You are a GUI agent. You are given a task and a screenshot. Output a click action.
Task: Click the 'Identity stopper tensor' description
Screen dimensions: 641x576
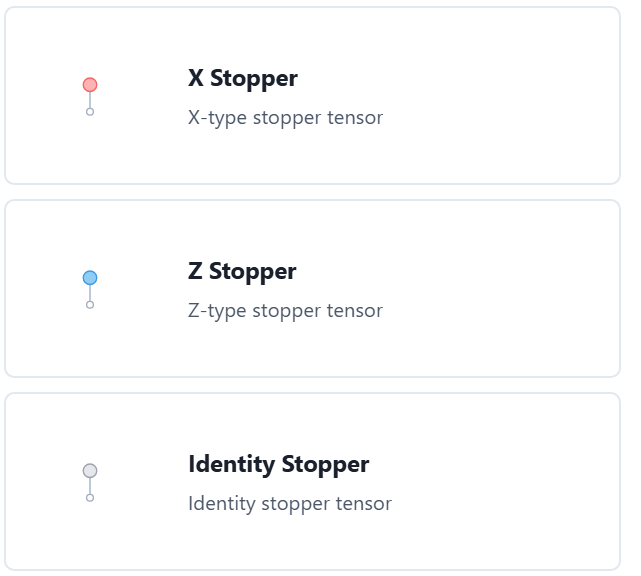290,503
